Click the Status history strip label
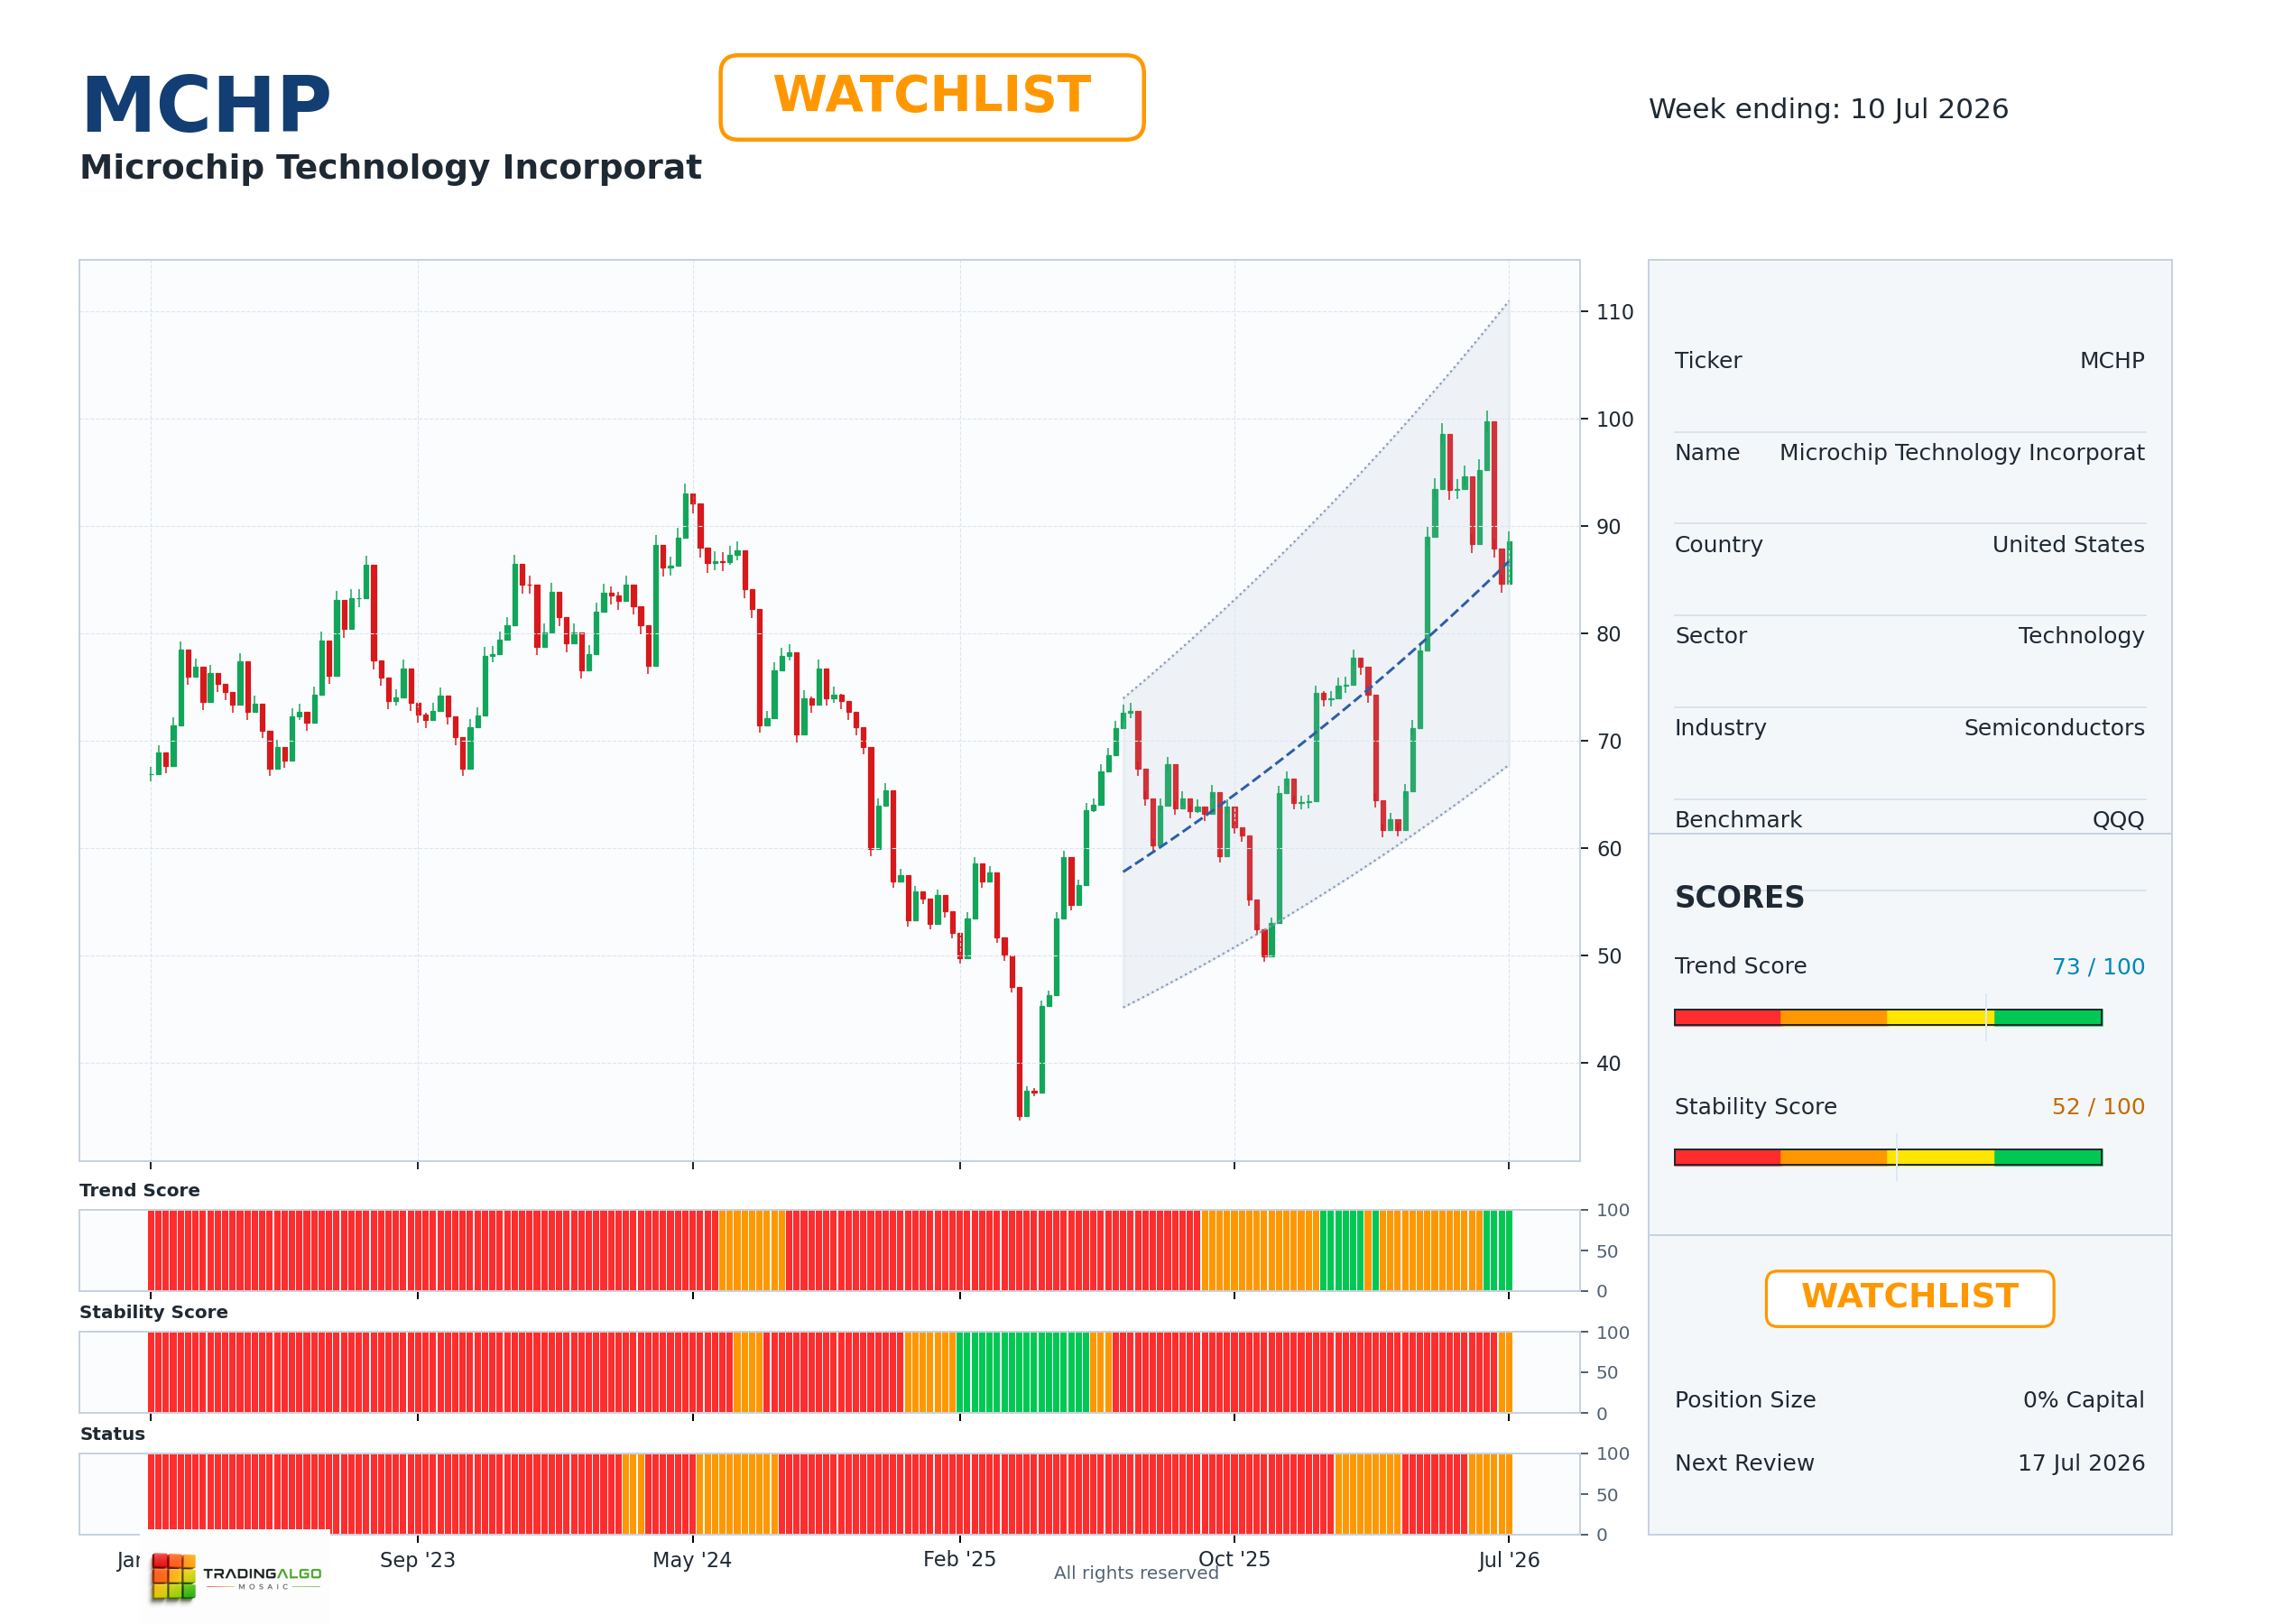The image size is (2274, 1624). click(113, 1434)
